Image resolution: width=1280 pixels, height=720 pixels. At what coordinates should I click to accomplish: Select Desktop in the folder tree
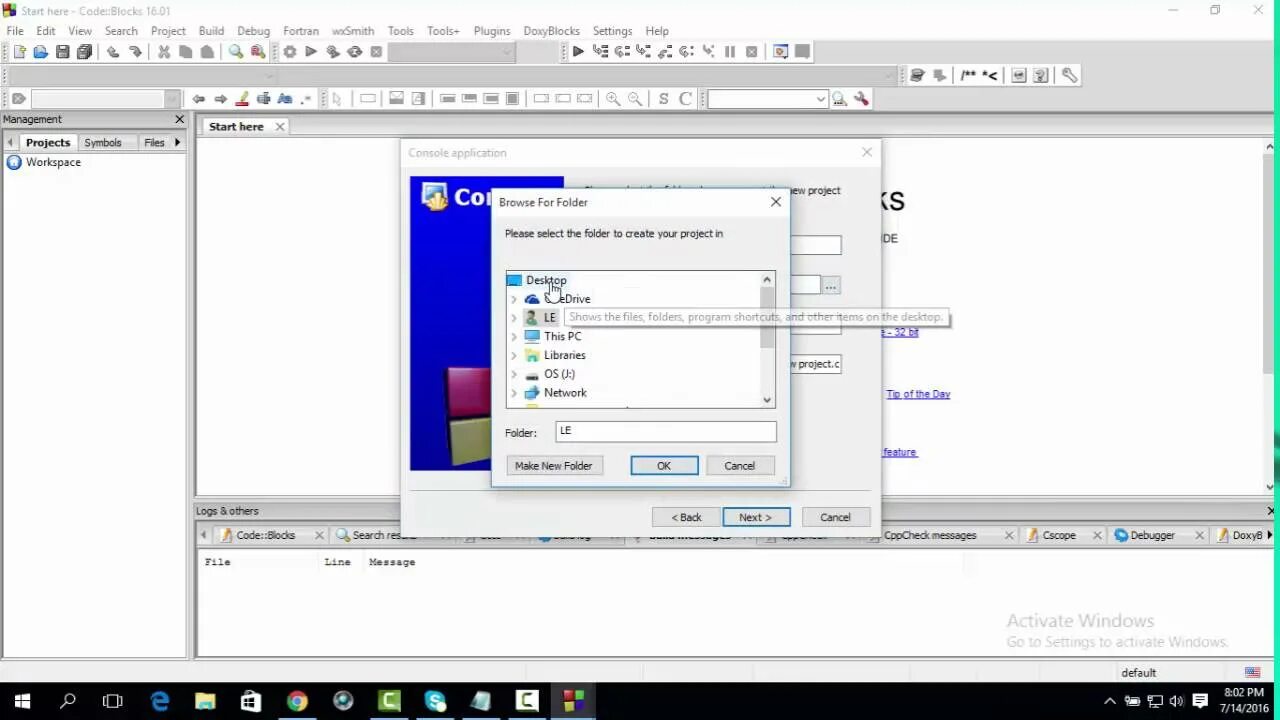[x=546, y=281]
